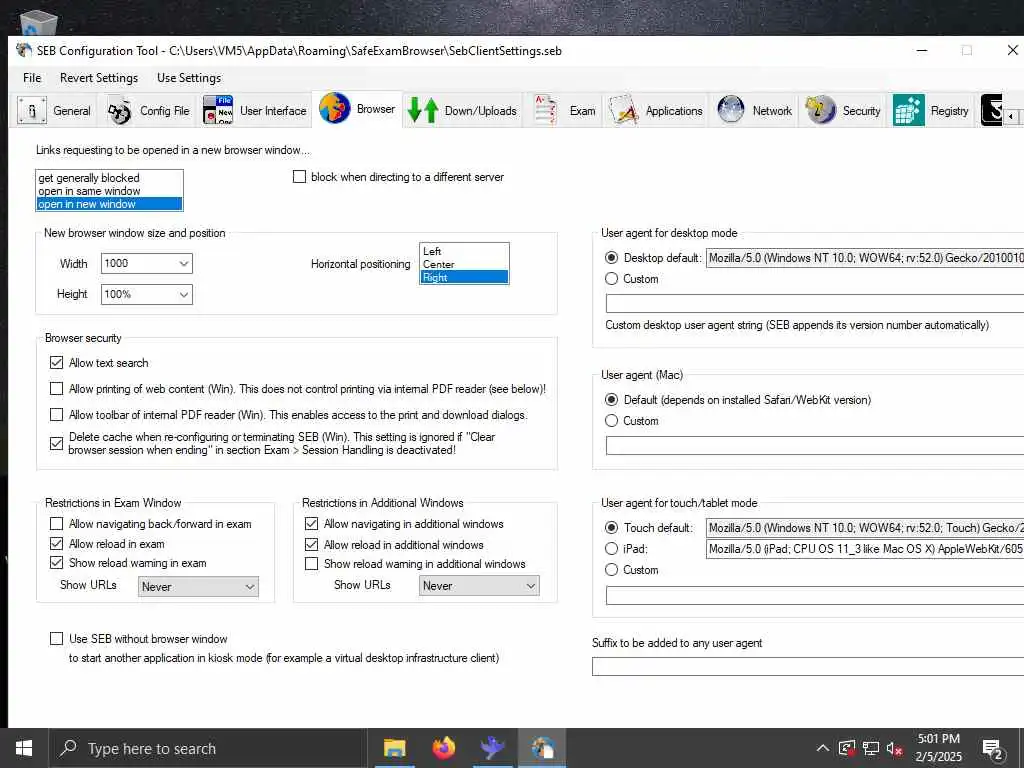Screen dimensions: 1024x768
Task: Toggle Allow navigating in additional windows
Action: click(x=312, y=524)
